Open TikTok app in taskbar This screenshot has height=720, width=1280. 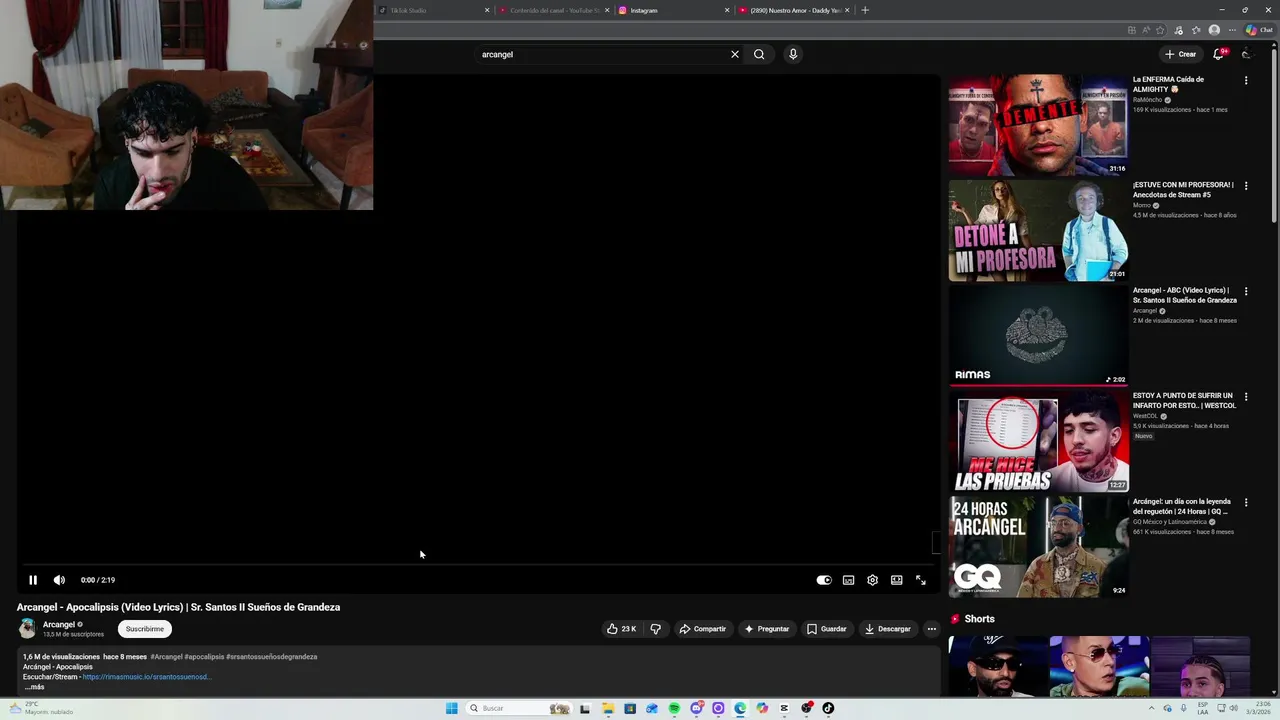[828, 708]
